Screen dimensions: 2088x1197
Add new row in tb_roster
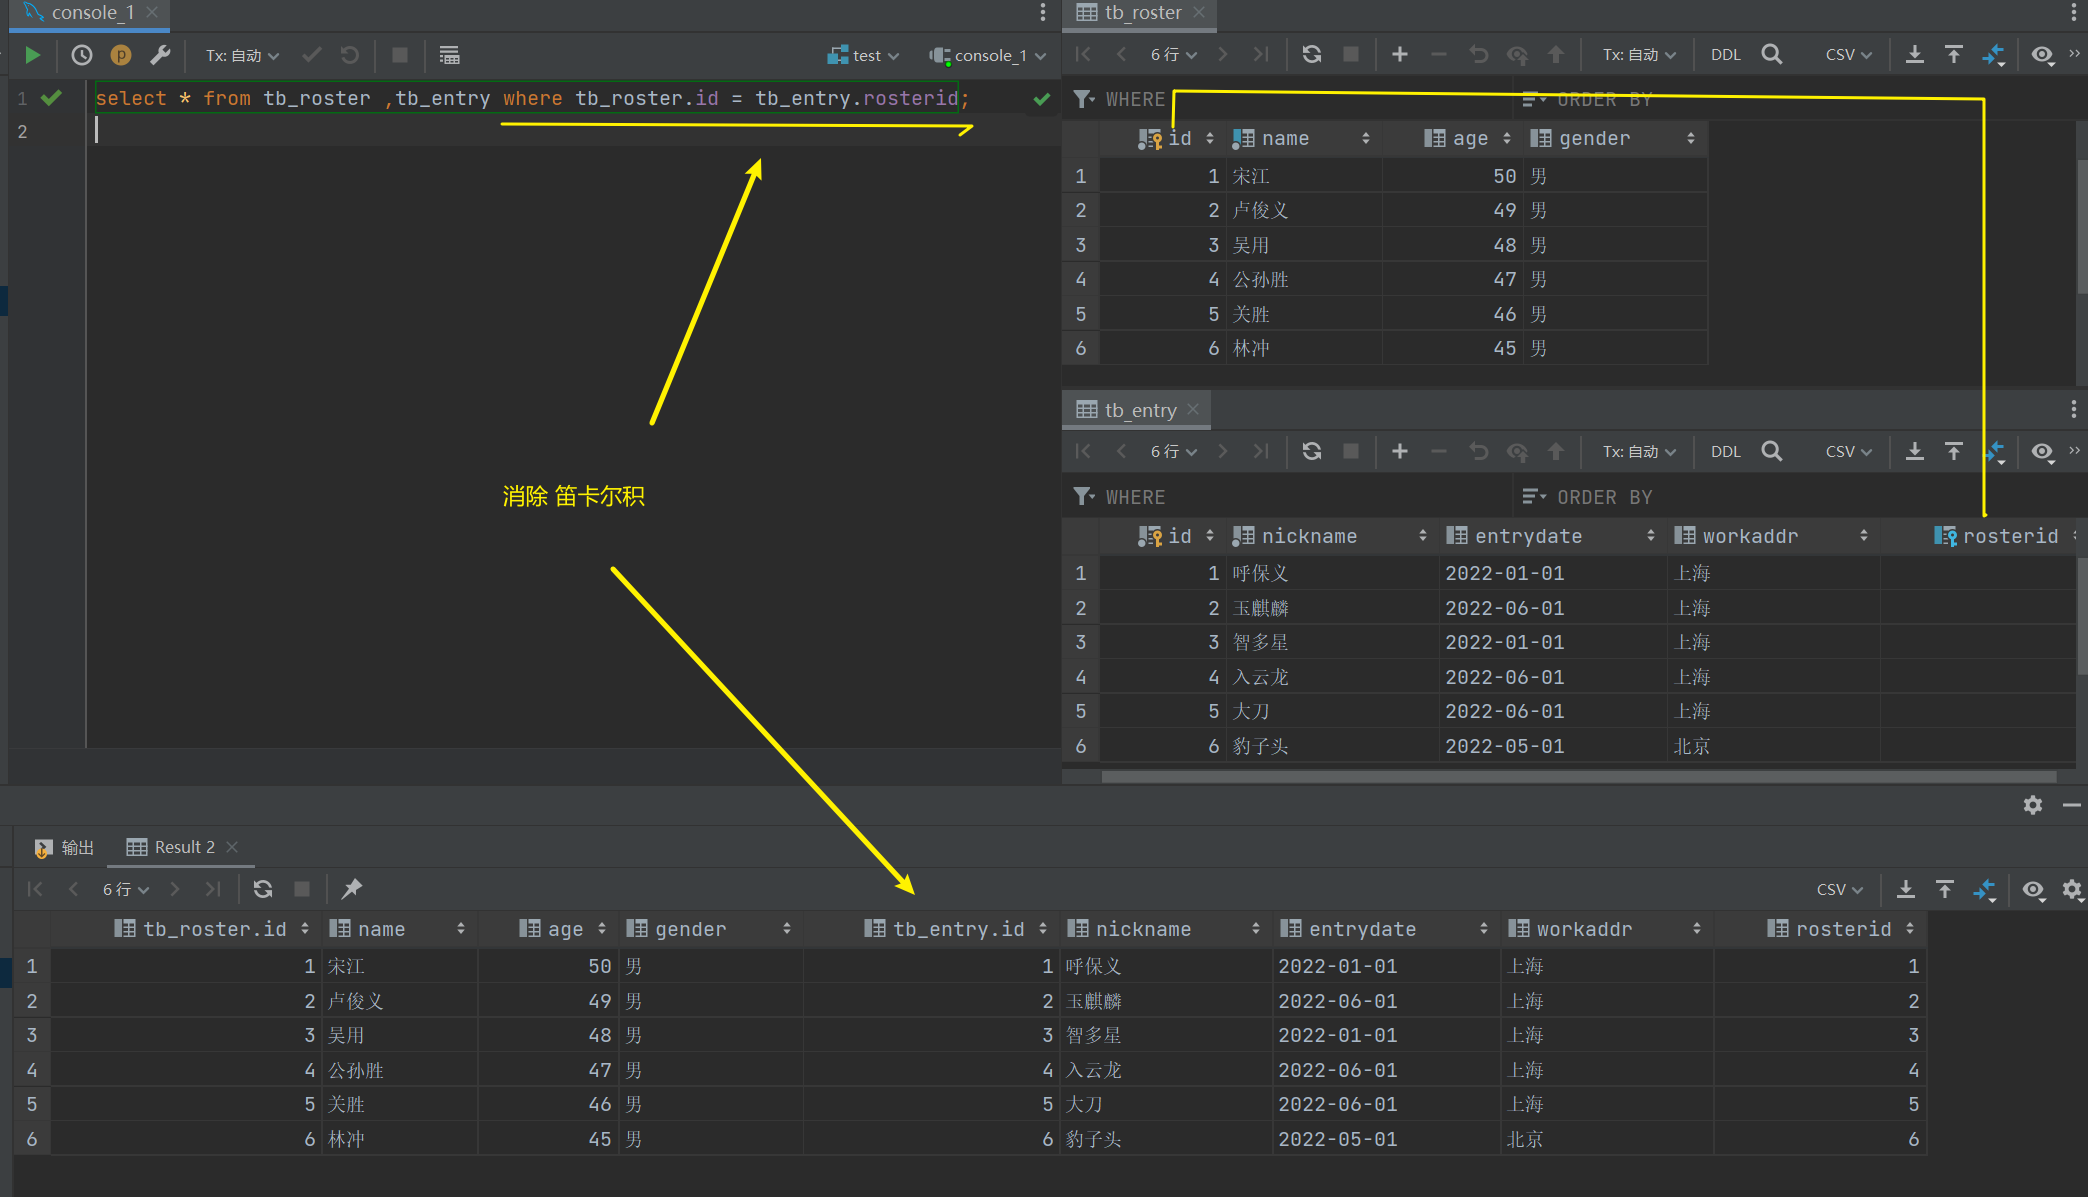coord(1399,54)
